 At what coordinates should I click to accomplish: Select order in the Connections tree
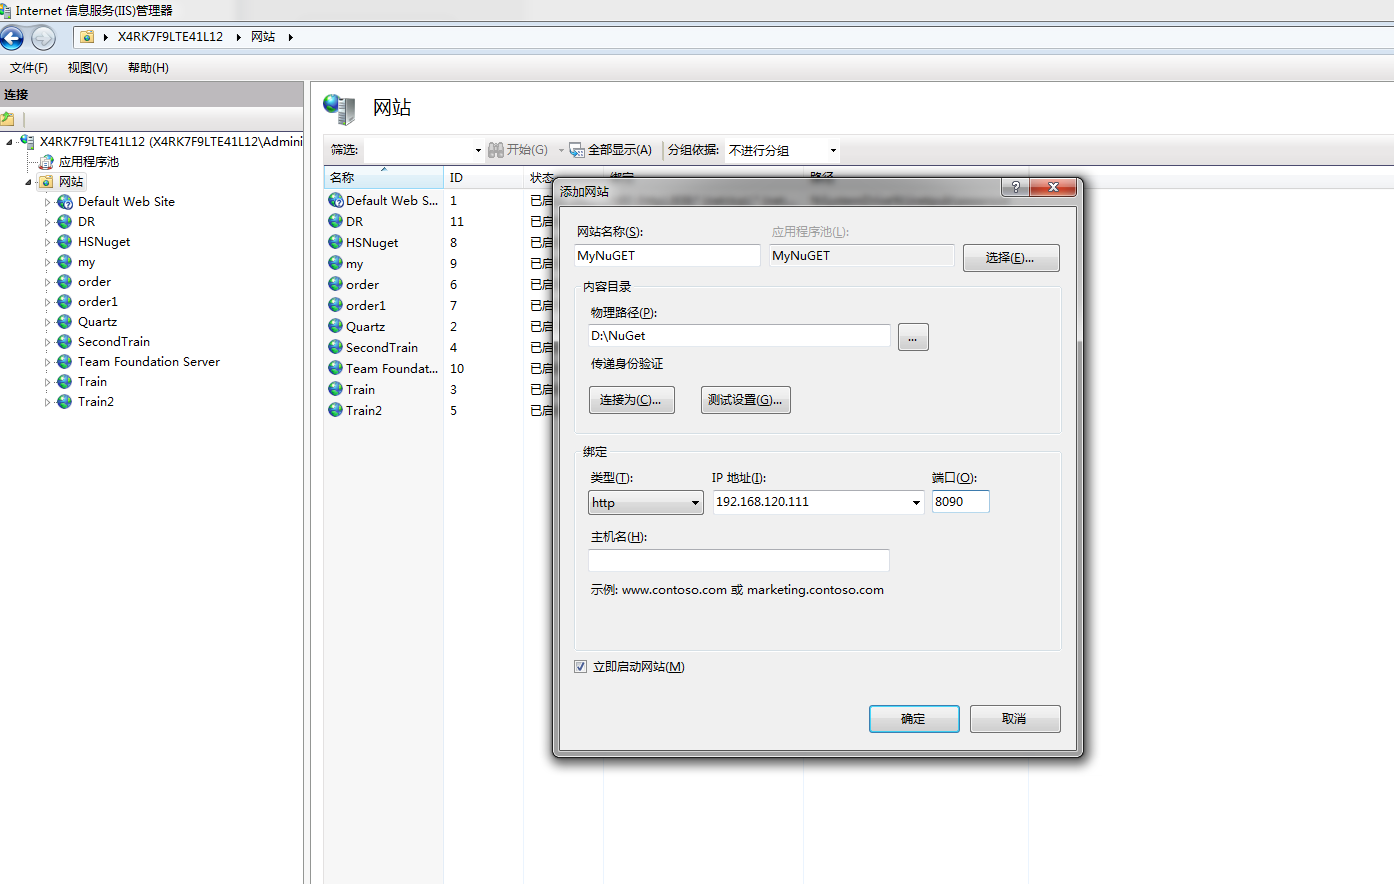[x=94, y=282]
